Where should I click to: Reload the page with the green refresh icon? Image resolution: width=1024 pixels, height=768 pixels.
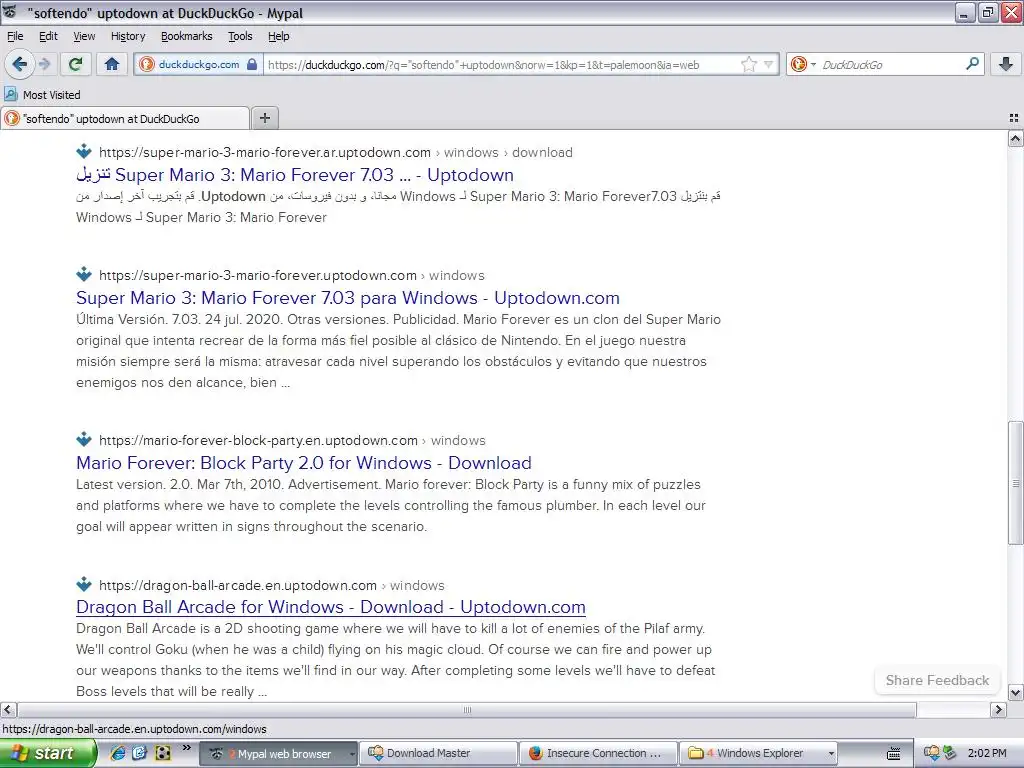(76, 64)
